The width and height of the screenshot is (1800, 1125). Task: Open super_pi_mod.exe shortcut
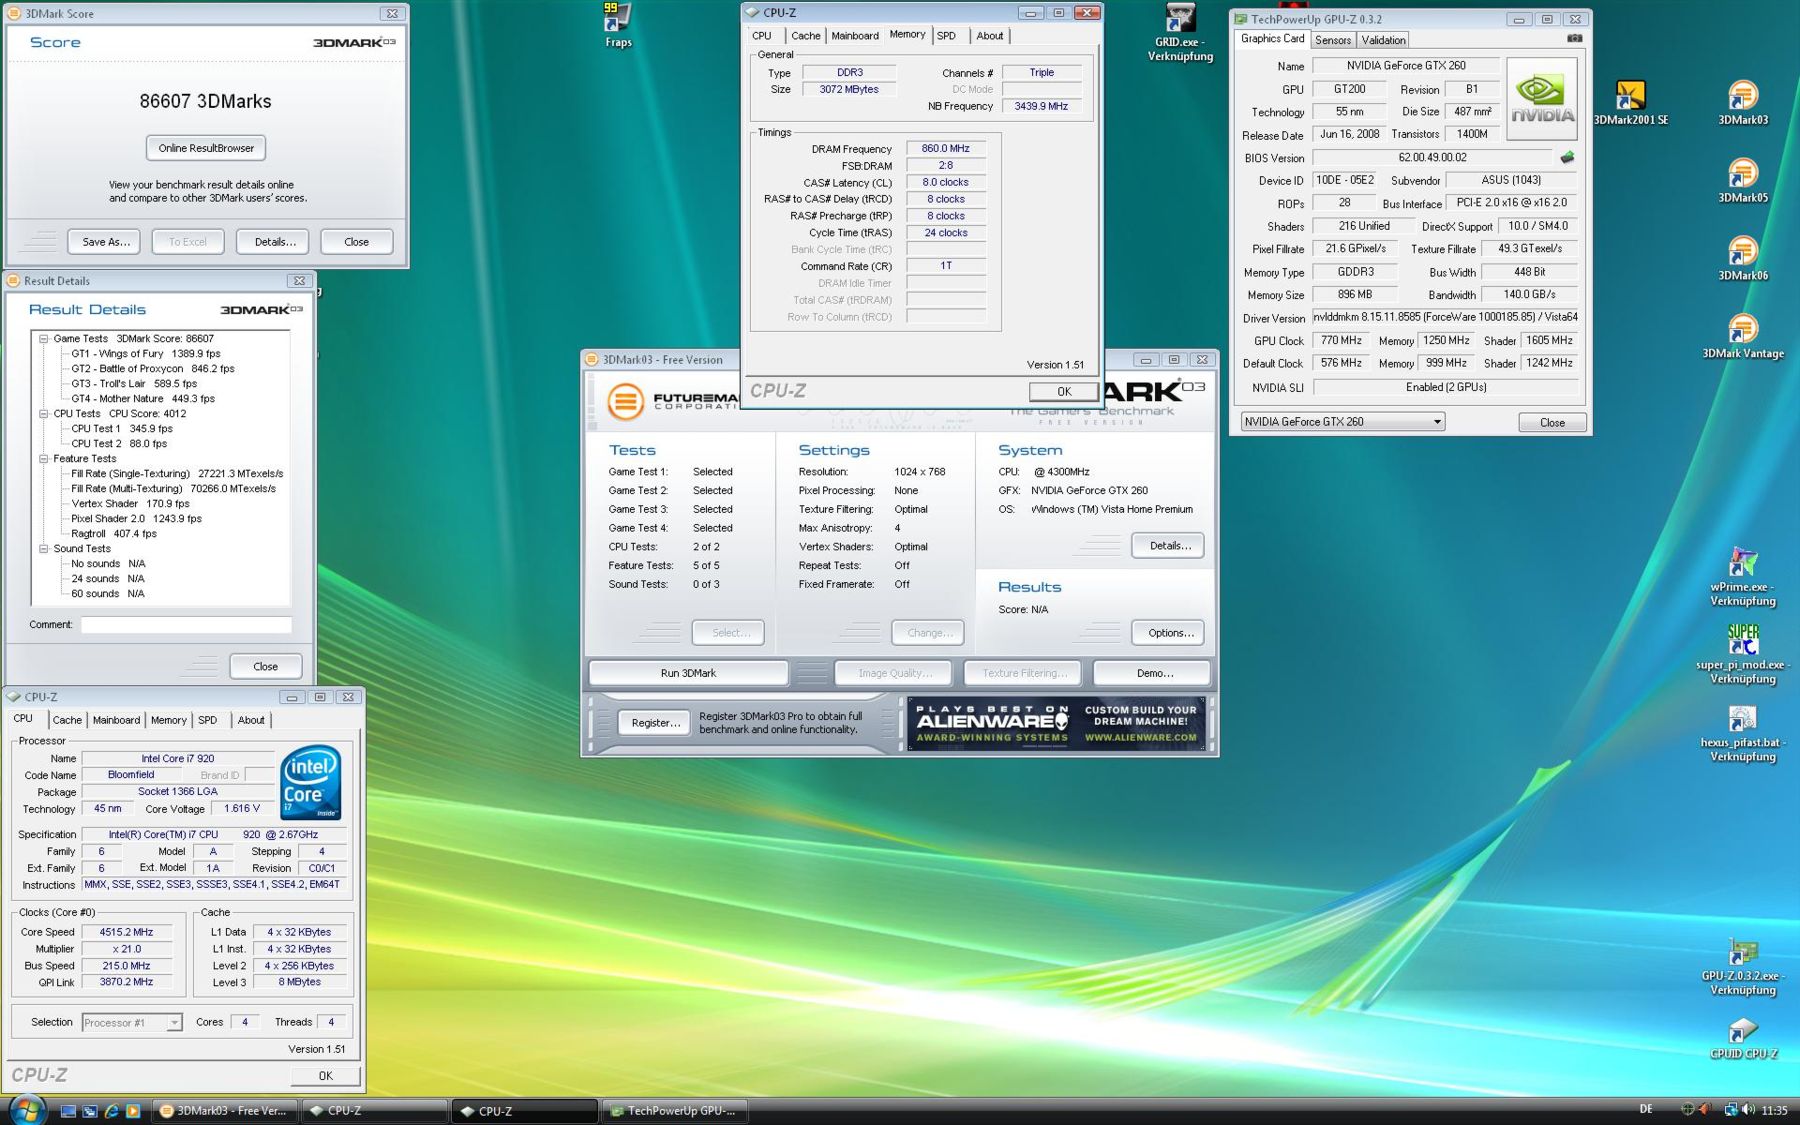coord(1743,655)
